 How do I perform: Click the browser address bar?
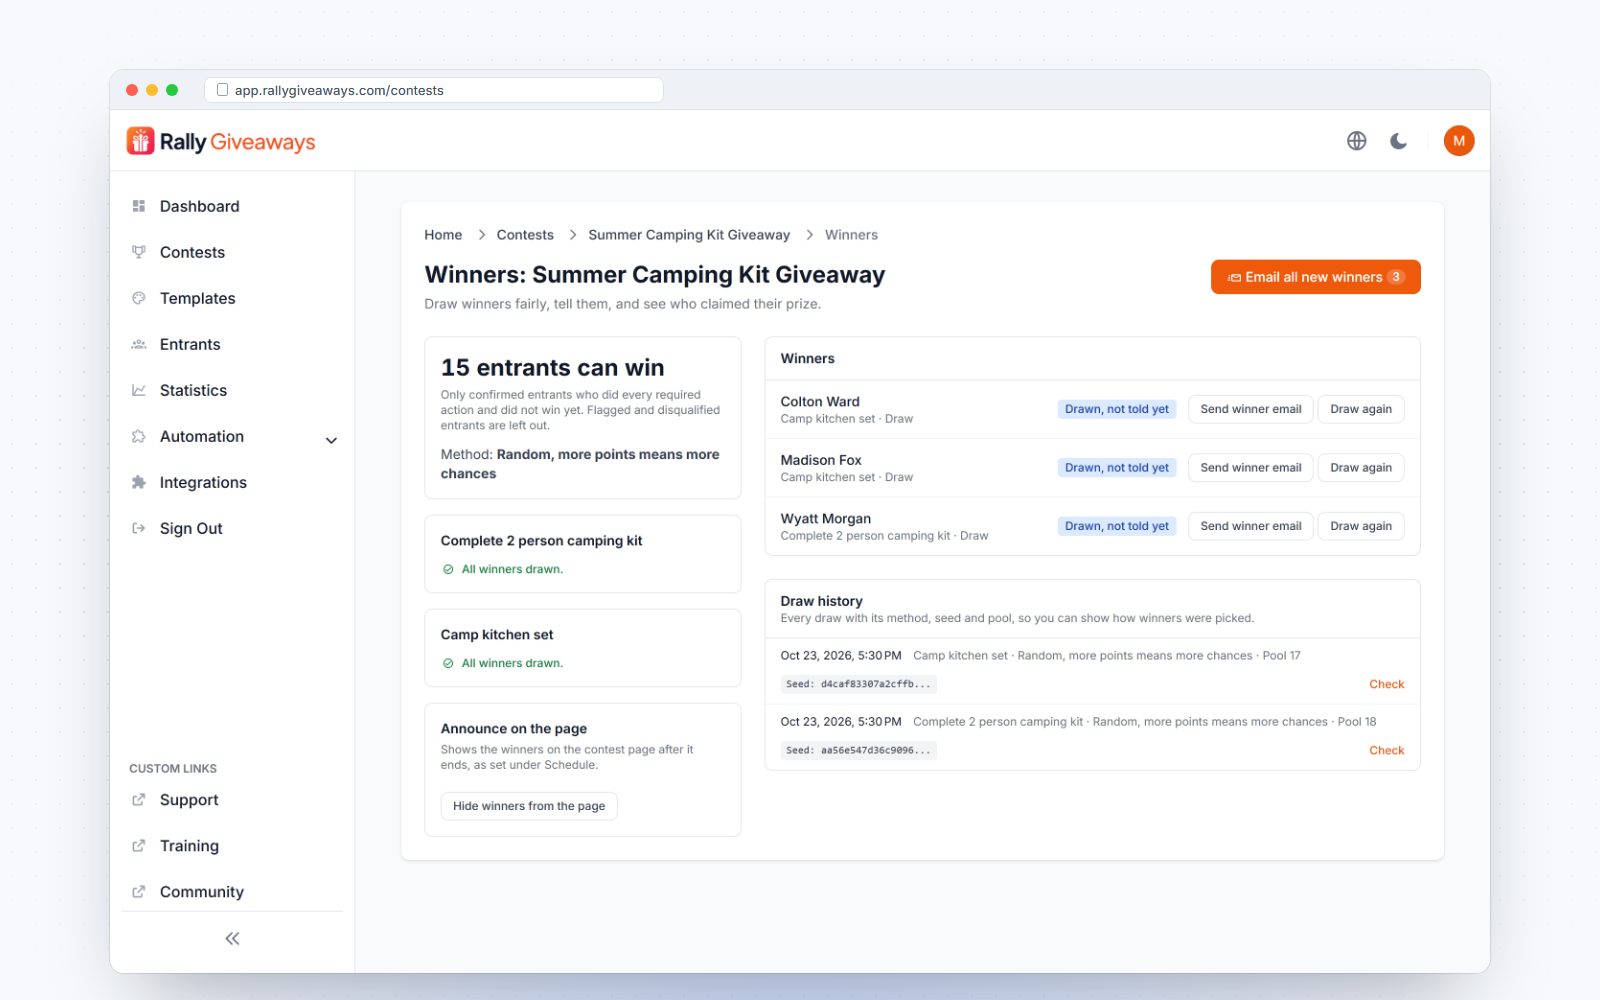(x=434, y=90)
